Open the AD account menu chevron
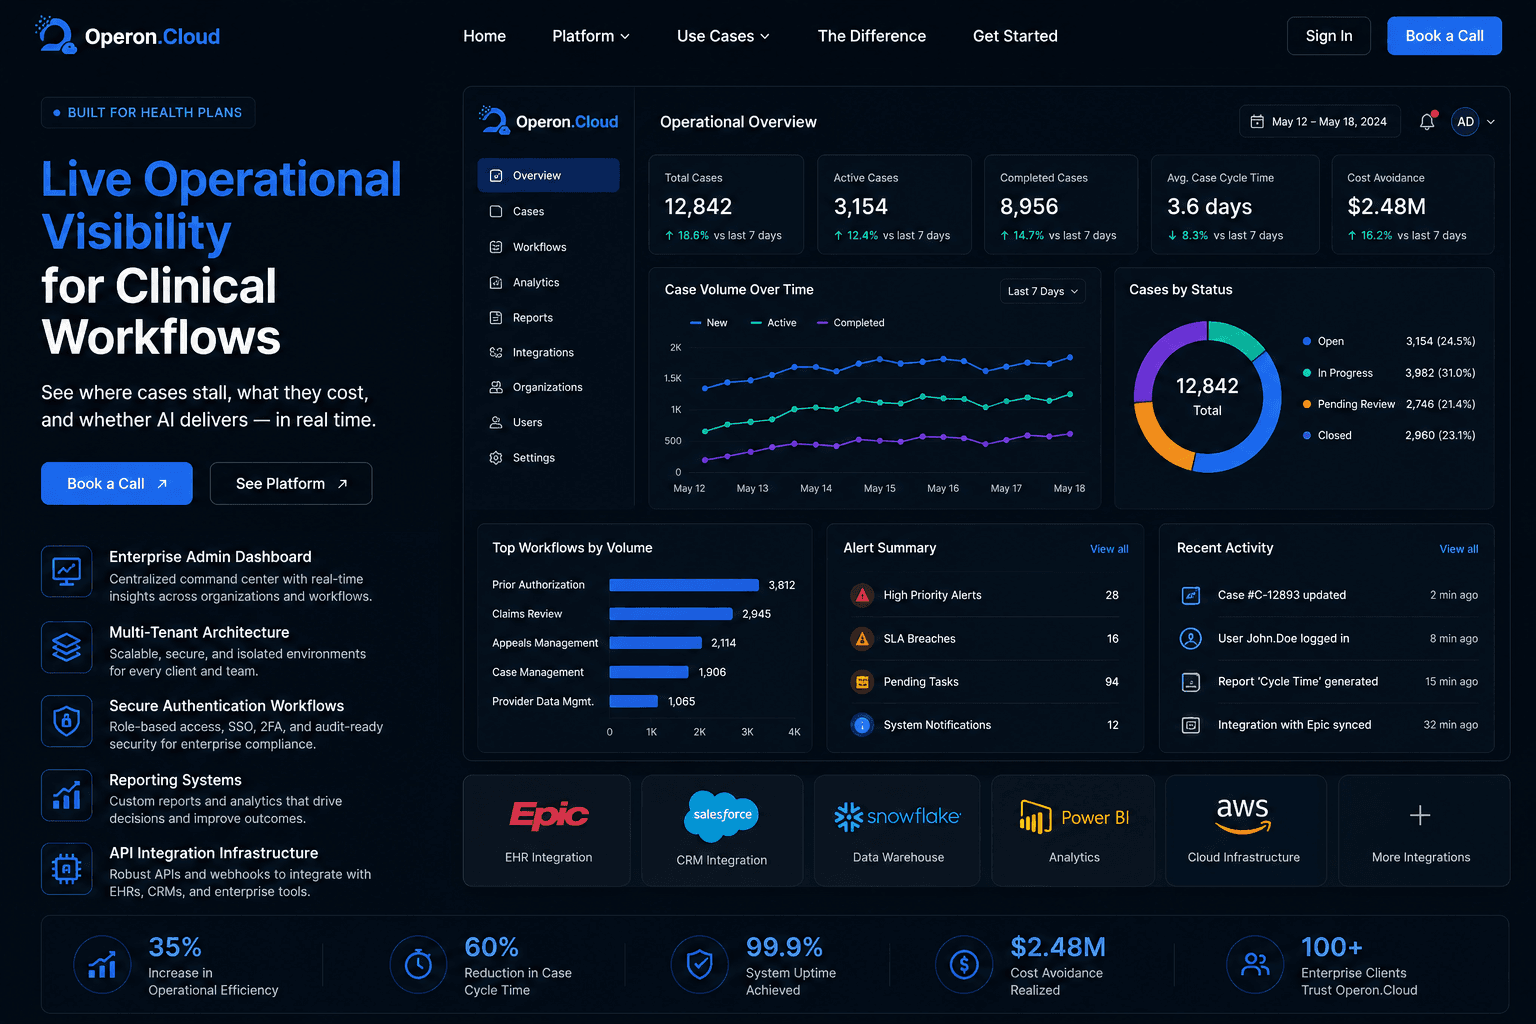 1491,122
